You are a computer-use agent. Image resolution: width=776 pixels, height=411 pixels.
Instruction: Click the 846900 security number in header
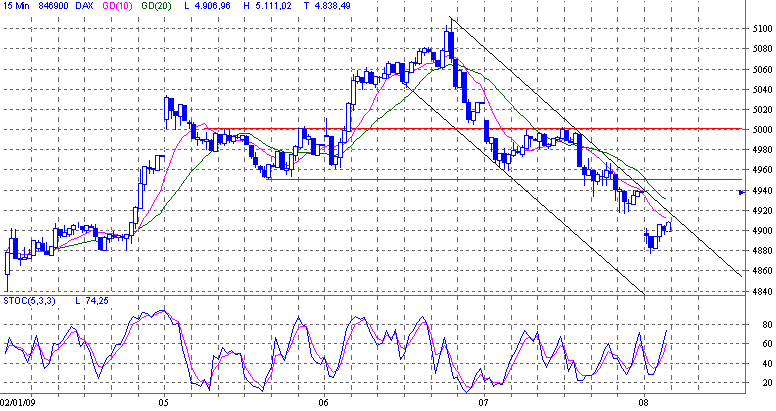coord(52,7)
